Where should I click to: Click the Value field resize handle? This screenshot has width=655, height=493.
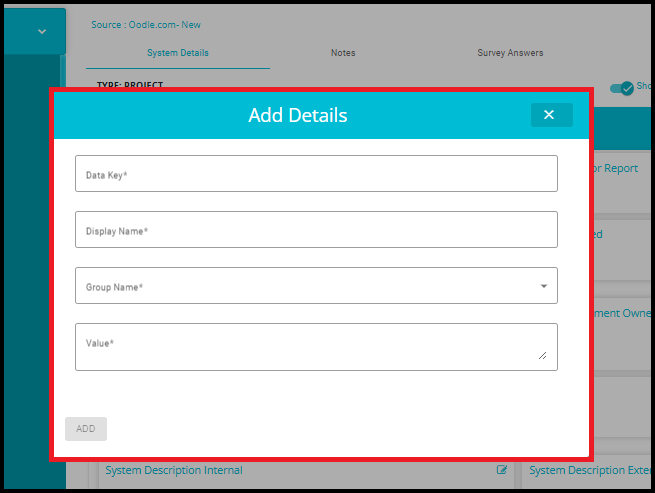tap(543, 355)
